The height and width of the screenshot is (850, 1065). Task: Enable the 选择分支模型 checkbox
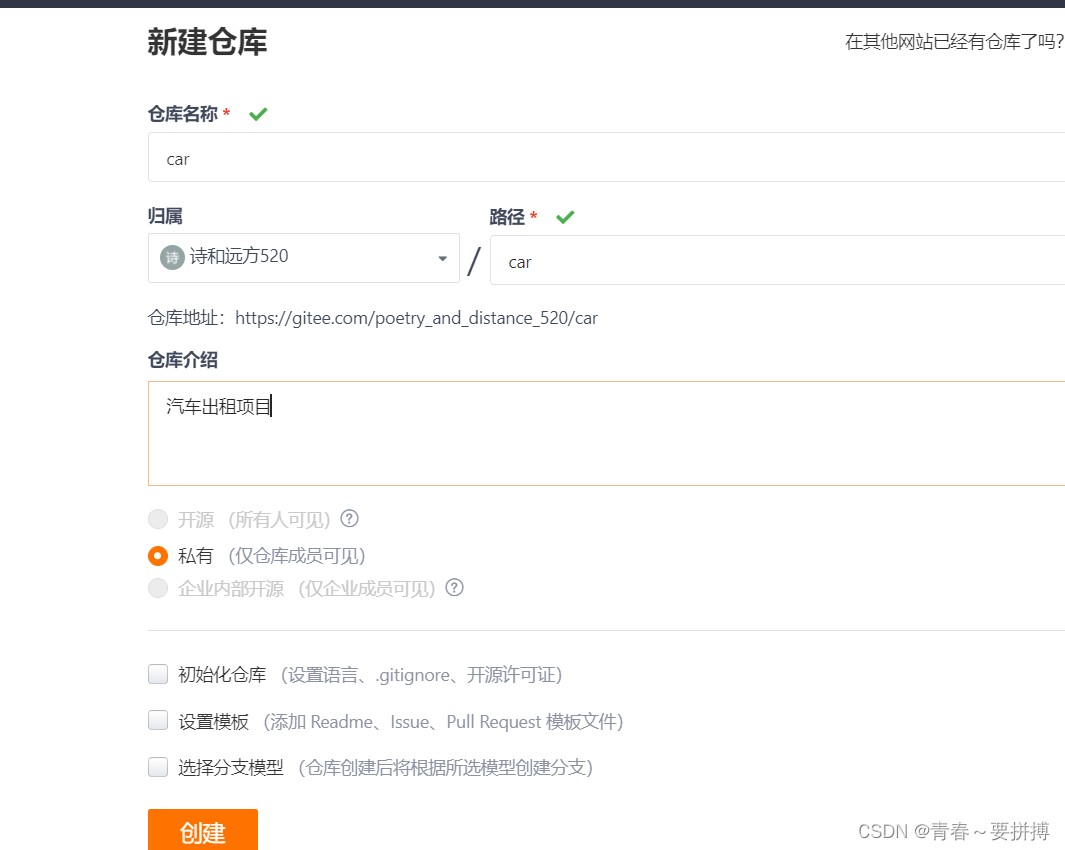pos(158,767)
